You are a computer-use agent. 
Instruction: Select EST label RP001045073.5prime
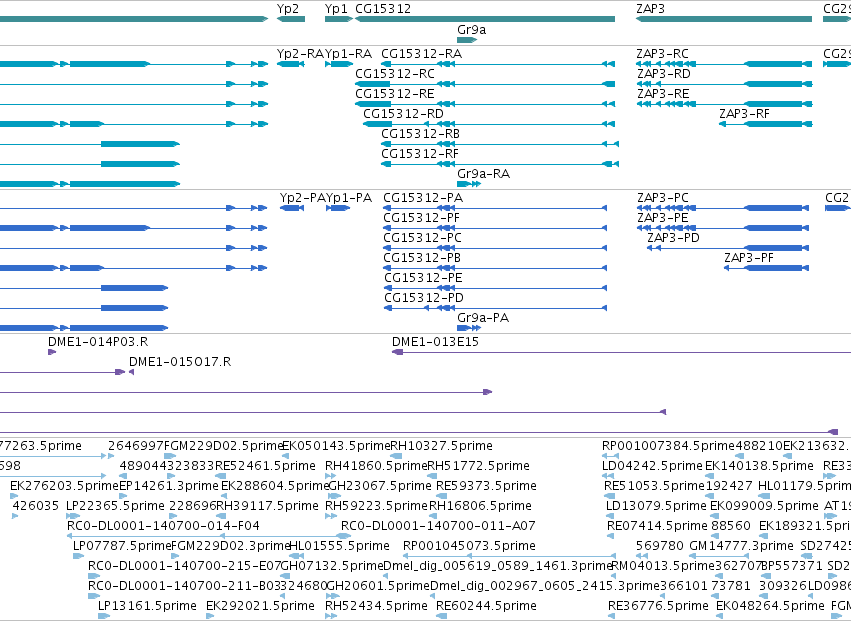[x=469, y=546]
